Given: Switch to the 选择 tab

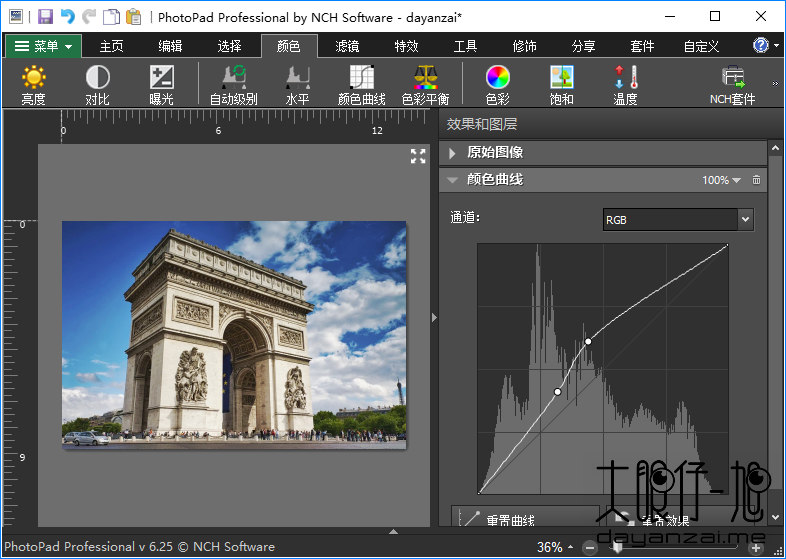Looking at the screenshot, I should [x=230, y=46].
